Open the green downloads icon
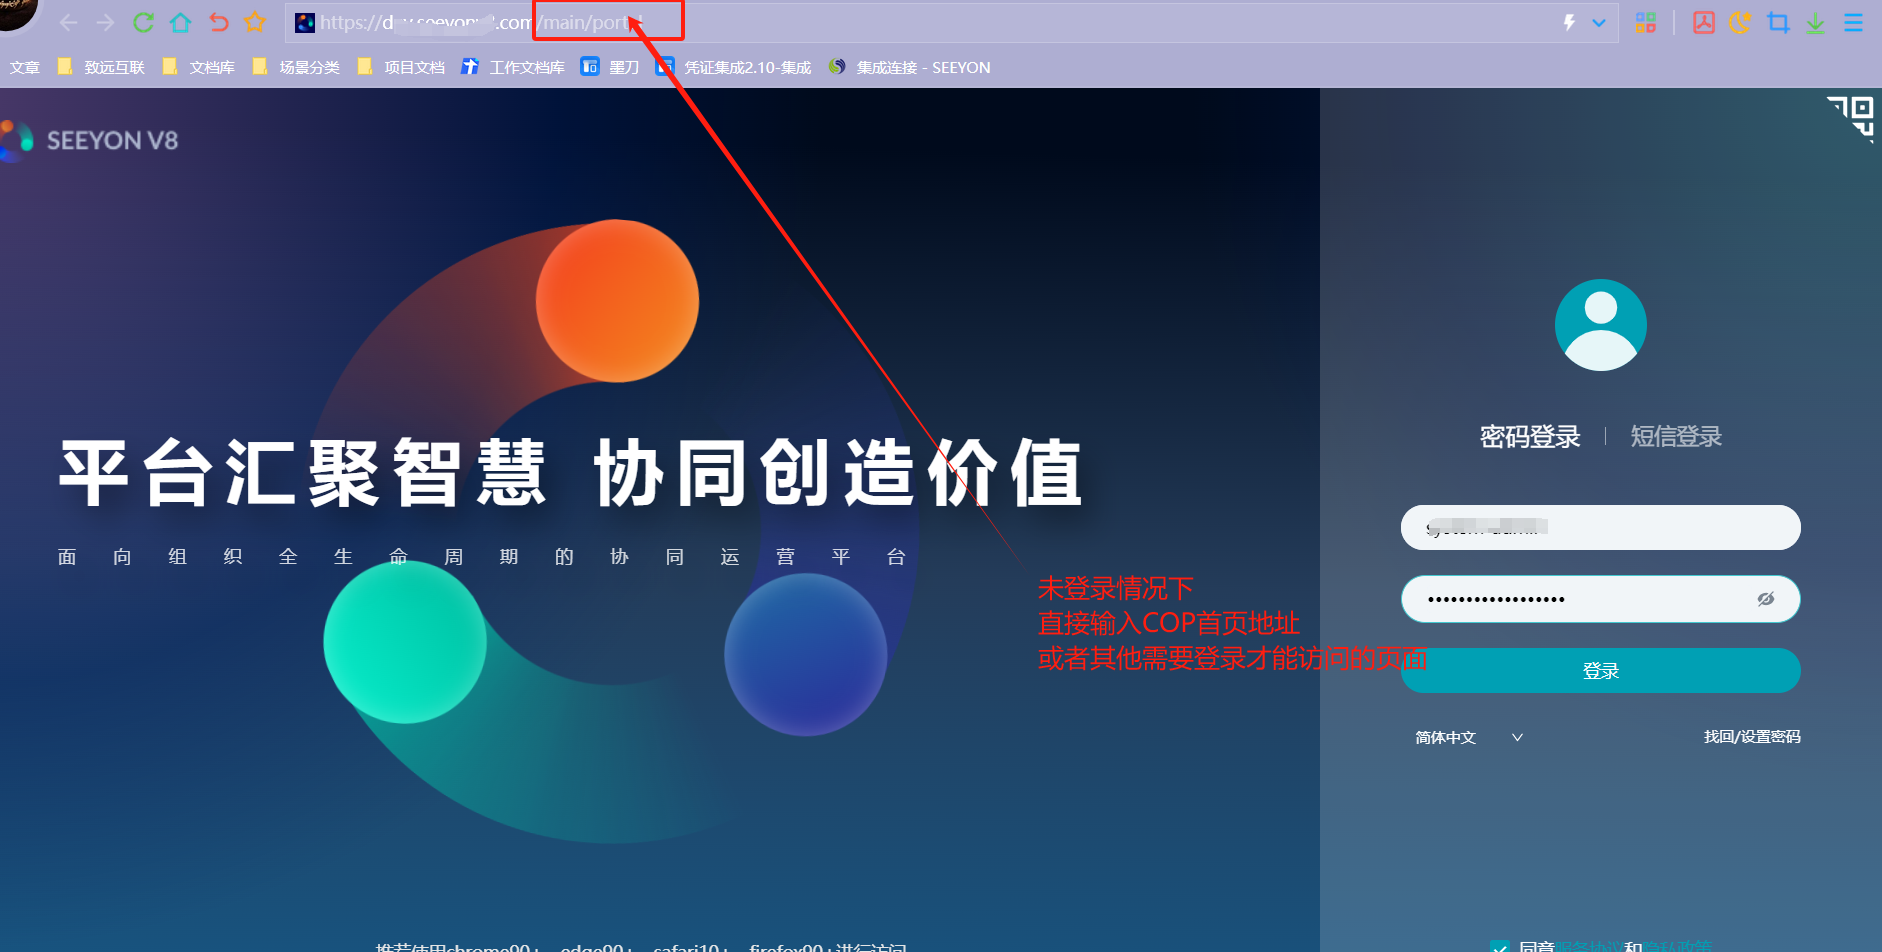The width and height of the screenshot is (1882, 952). [x=1815, y=22]
